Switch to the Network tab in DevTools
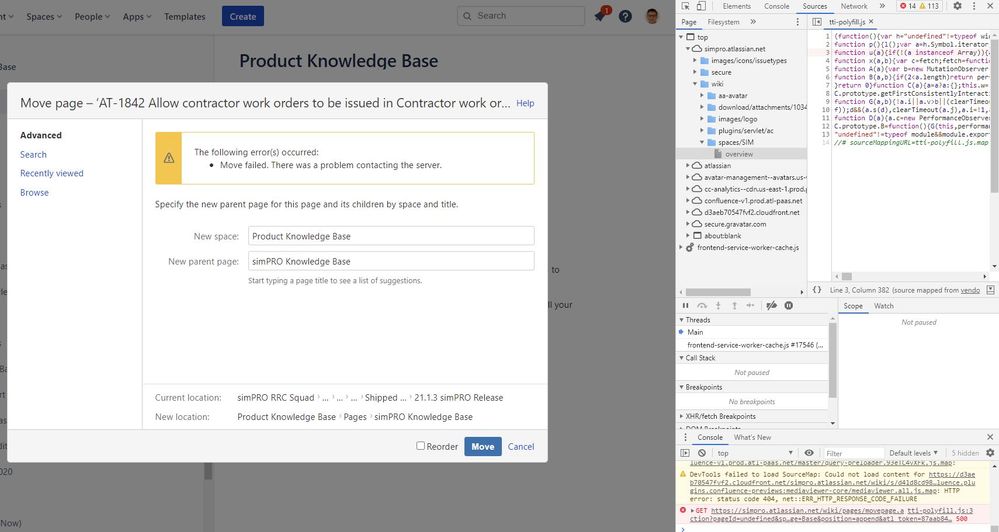 click(854, 6)
